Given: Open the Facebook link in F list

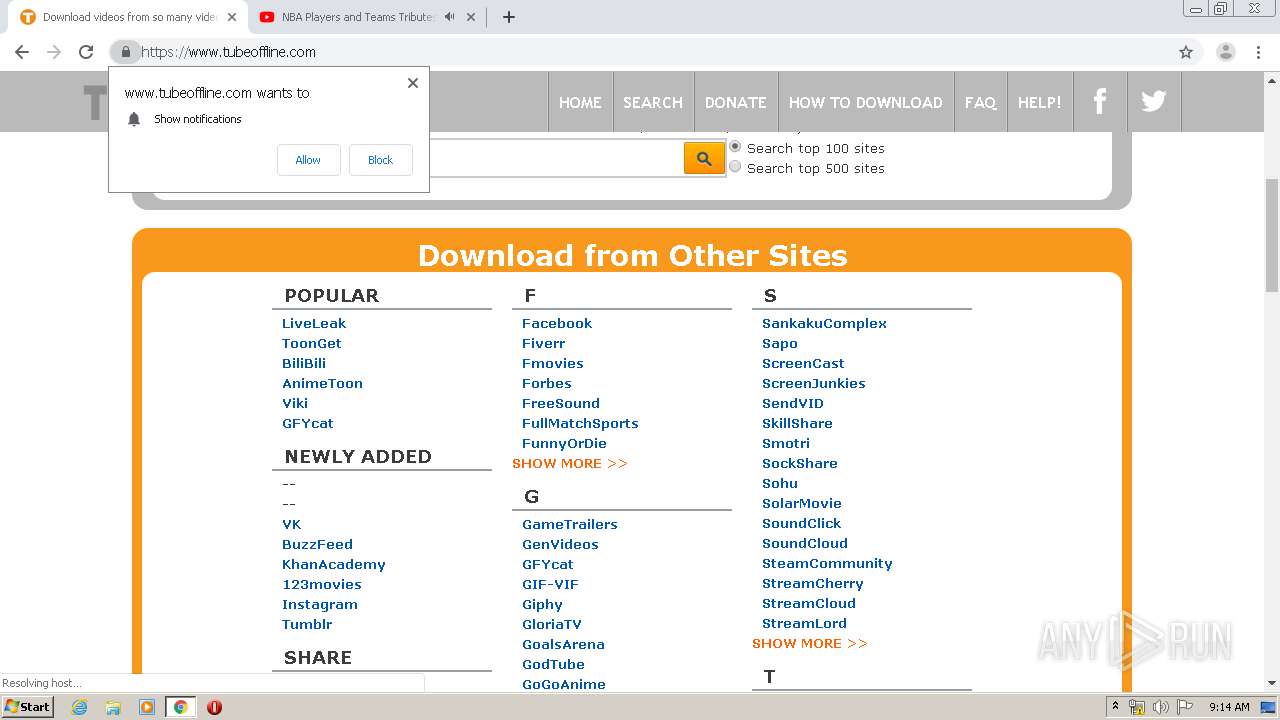Looking at the screenshot, I should 557,323.
